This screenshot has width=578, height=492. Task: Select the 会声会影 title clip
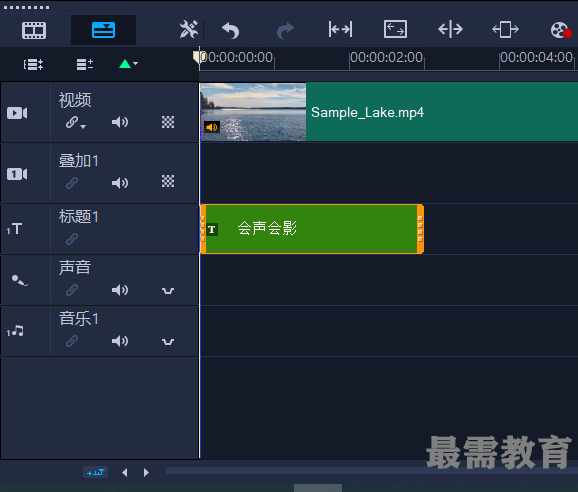click(312, 229)
